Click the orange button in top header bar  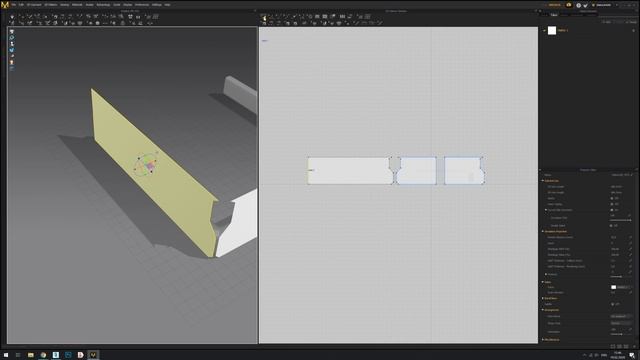pyautogui.click(x=554, y=5)
